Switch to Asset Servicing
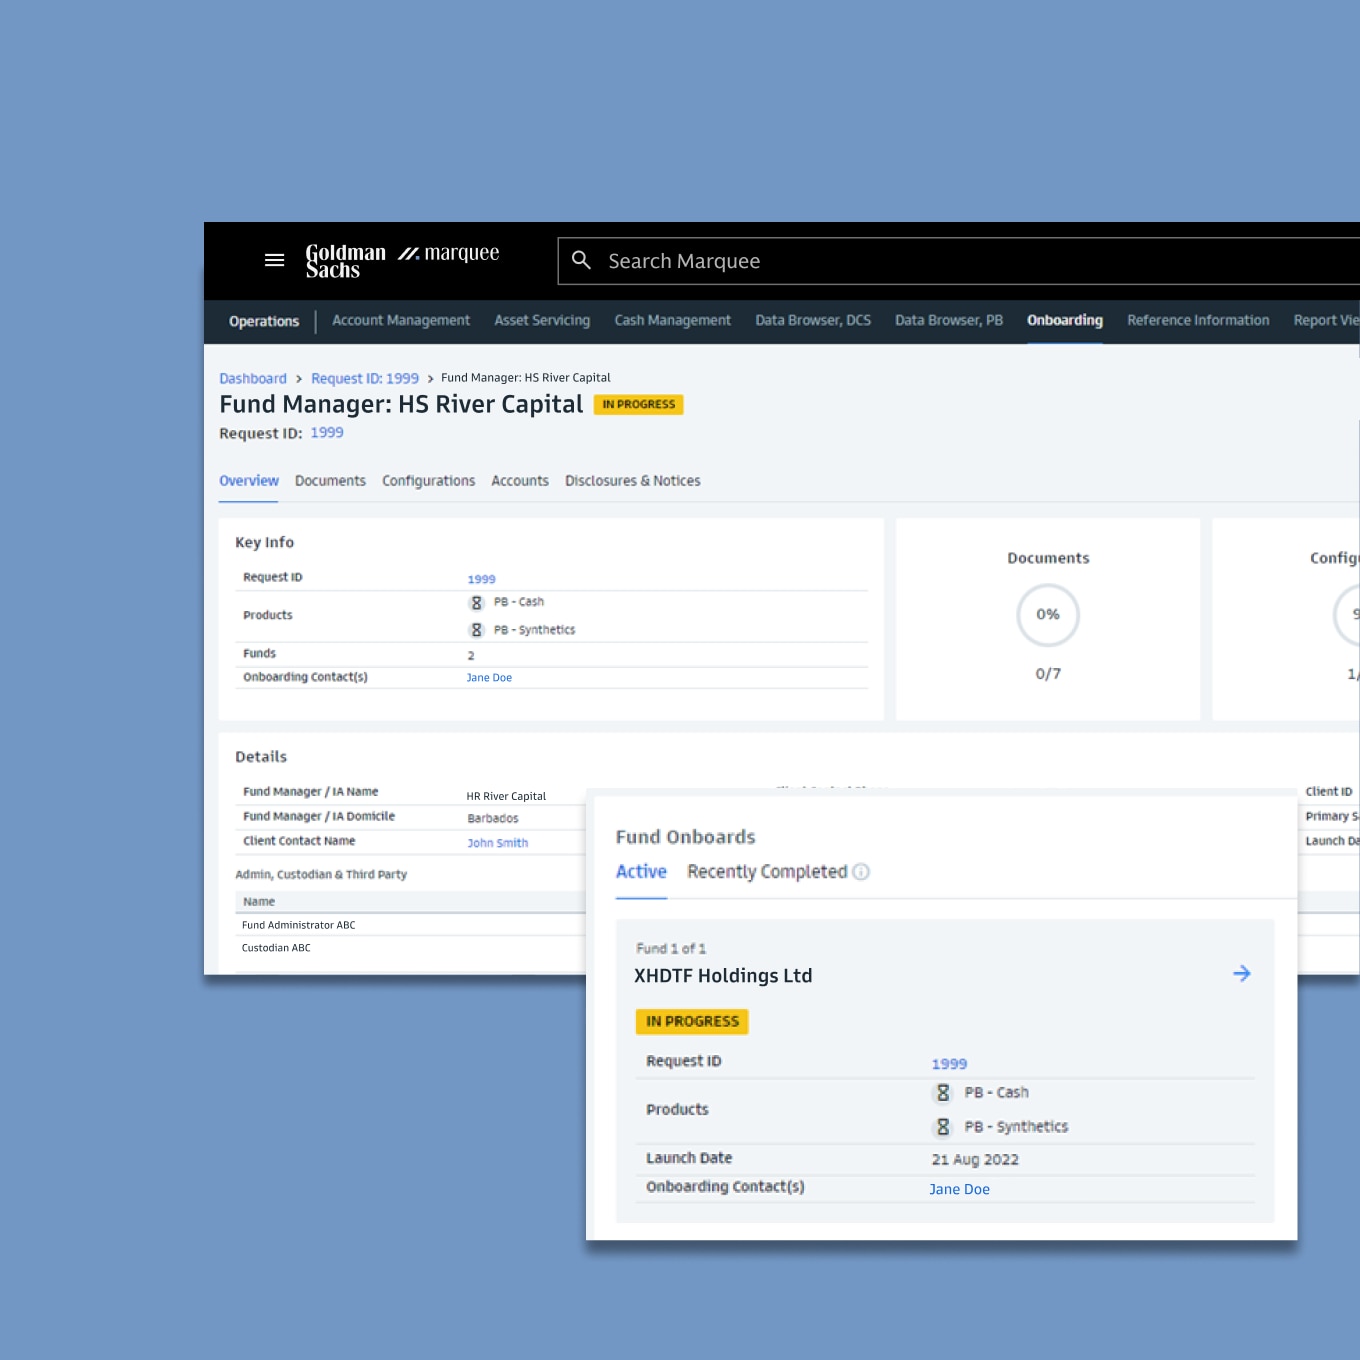 [542, 320]
